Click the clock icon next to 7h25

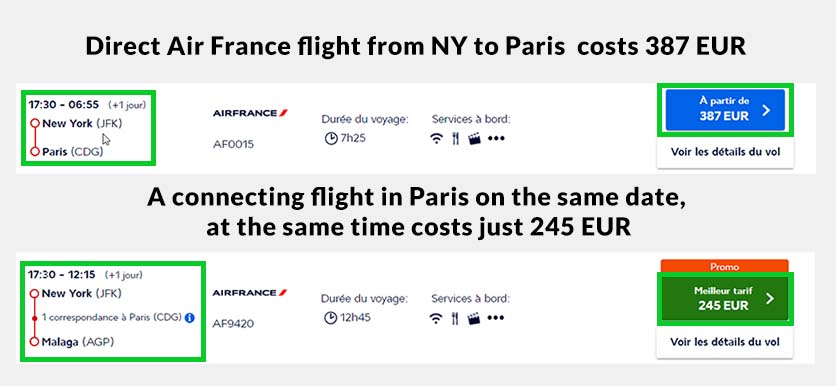tap(331, 139)
